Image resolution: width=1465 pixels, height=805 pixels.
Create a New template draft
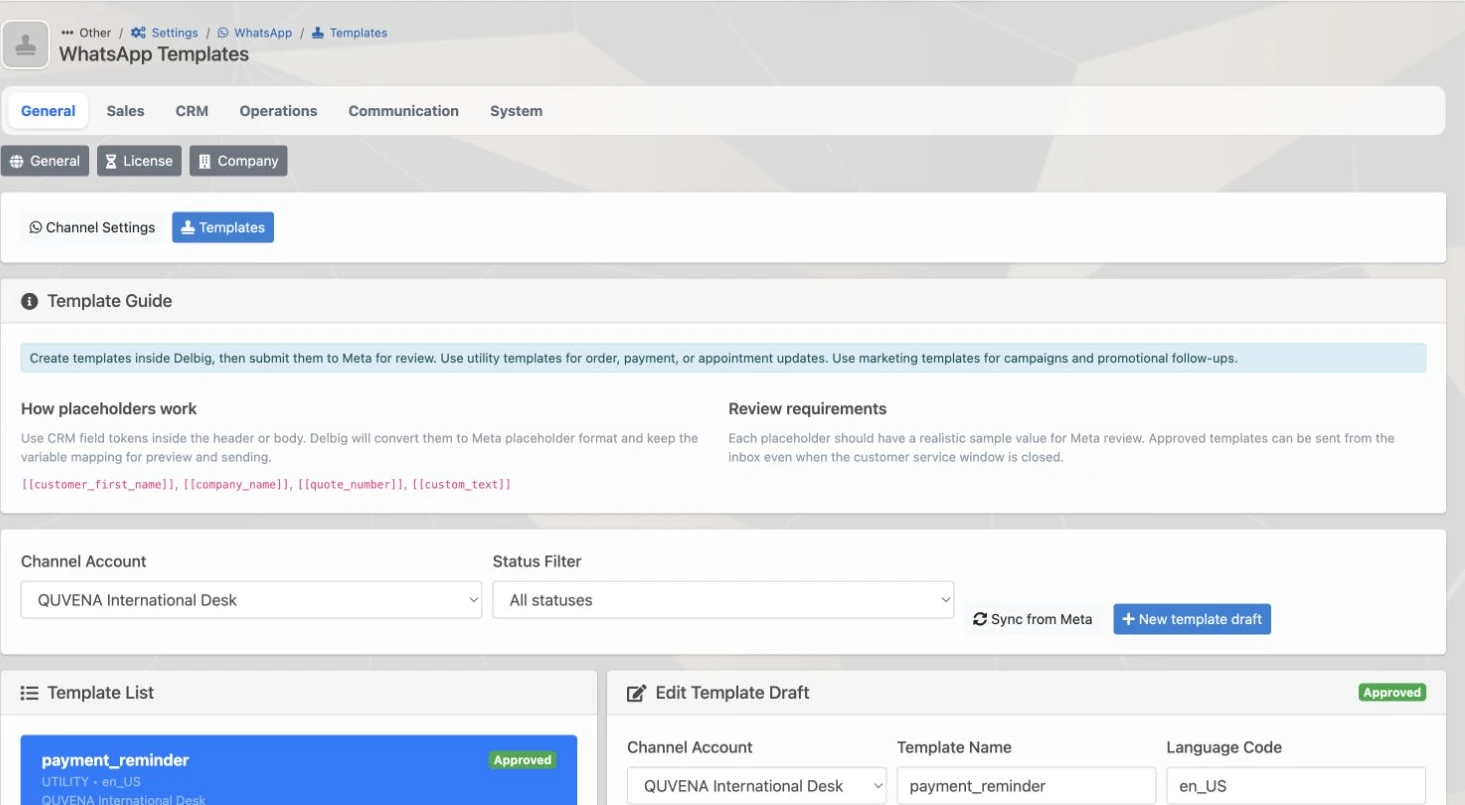pos(1192,619)
